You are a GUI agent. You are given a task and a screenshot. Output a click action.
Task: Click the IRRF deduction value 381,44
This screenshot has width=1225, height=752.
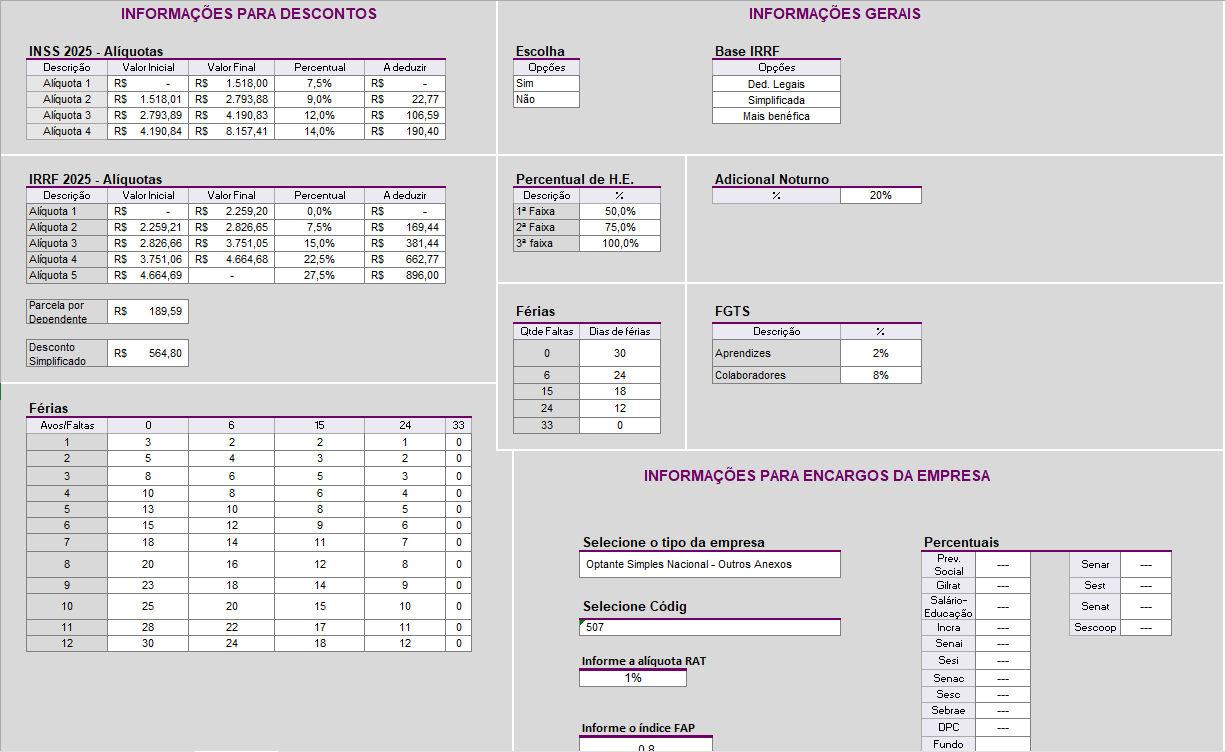click(405, 243)
